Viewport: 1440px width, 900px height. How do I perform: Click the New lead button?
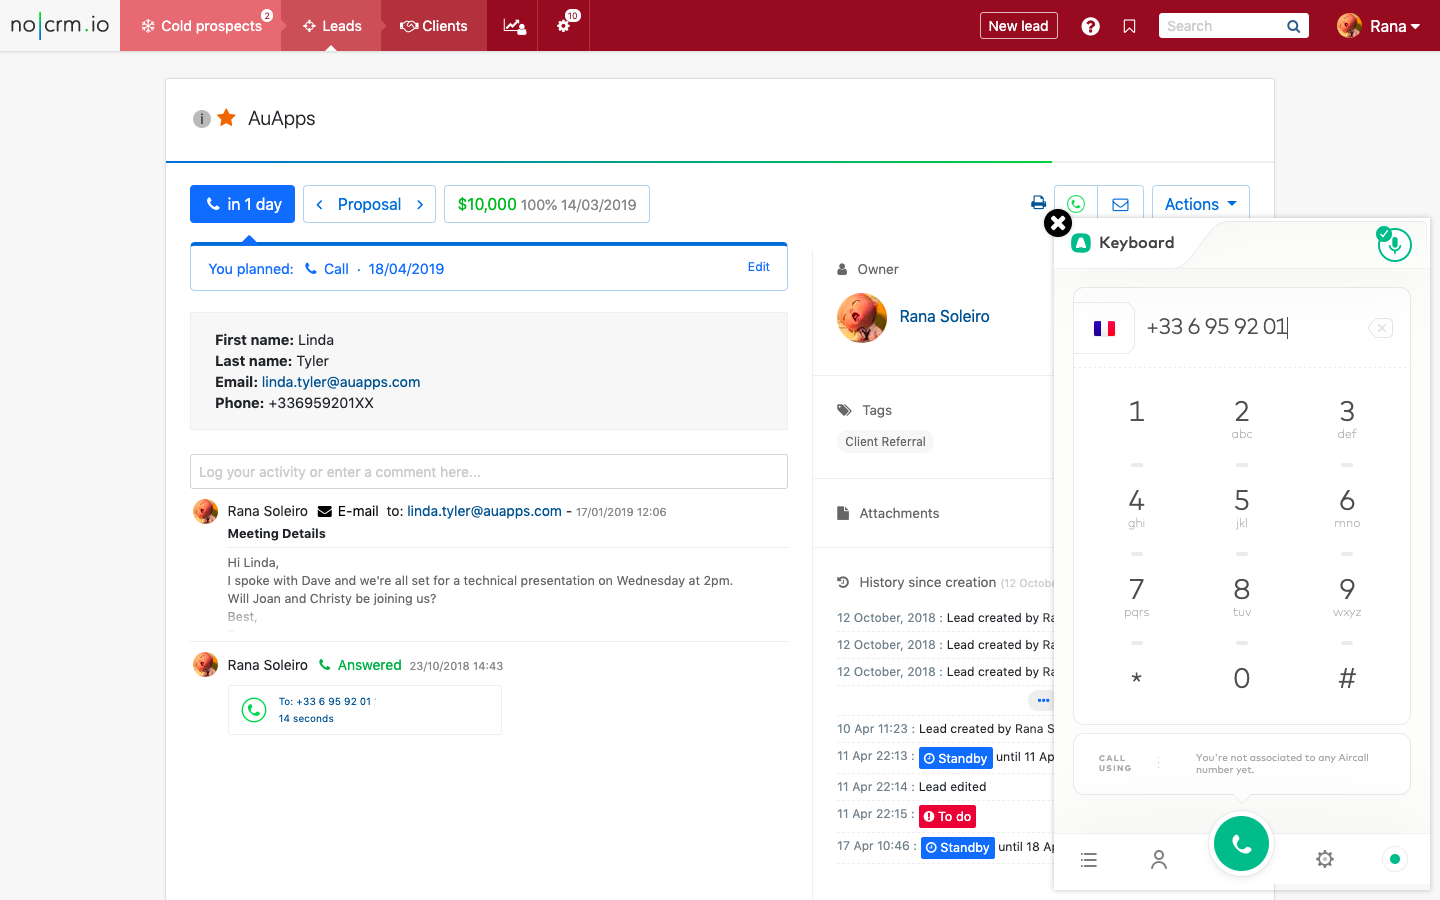pos(1018,26)
